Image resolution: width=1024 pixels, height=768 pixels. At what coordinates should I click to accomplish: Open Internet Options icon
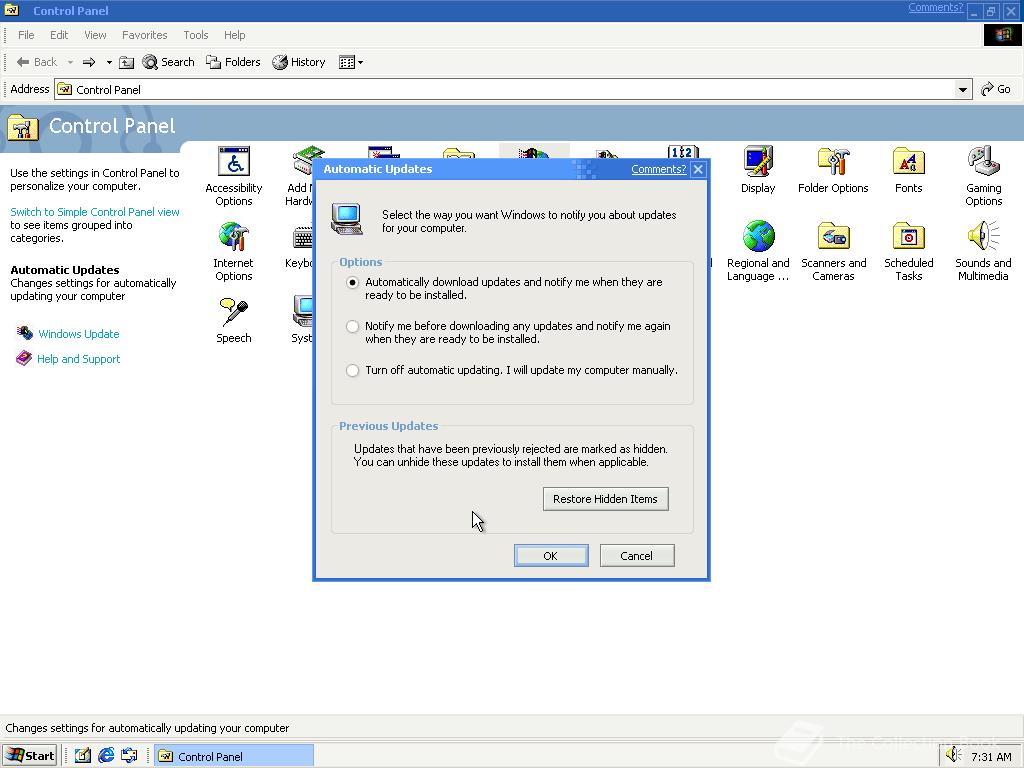coord(234,251)
